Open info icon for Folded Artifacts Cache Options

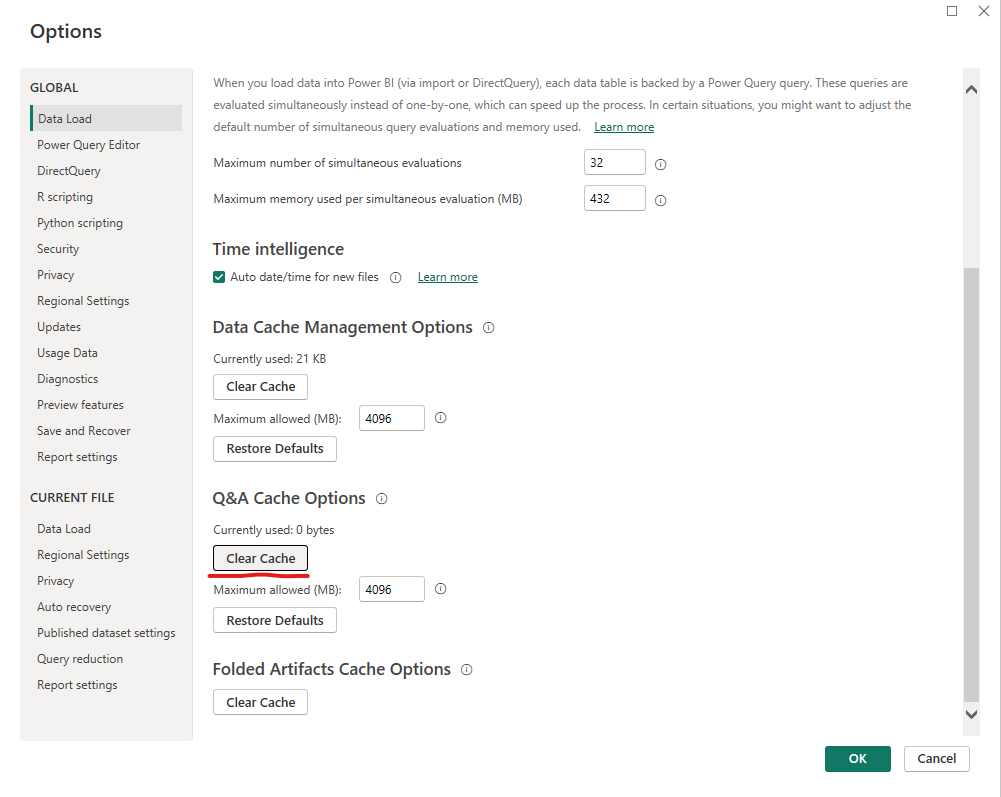coord(467,669)
